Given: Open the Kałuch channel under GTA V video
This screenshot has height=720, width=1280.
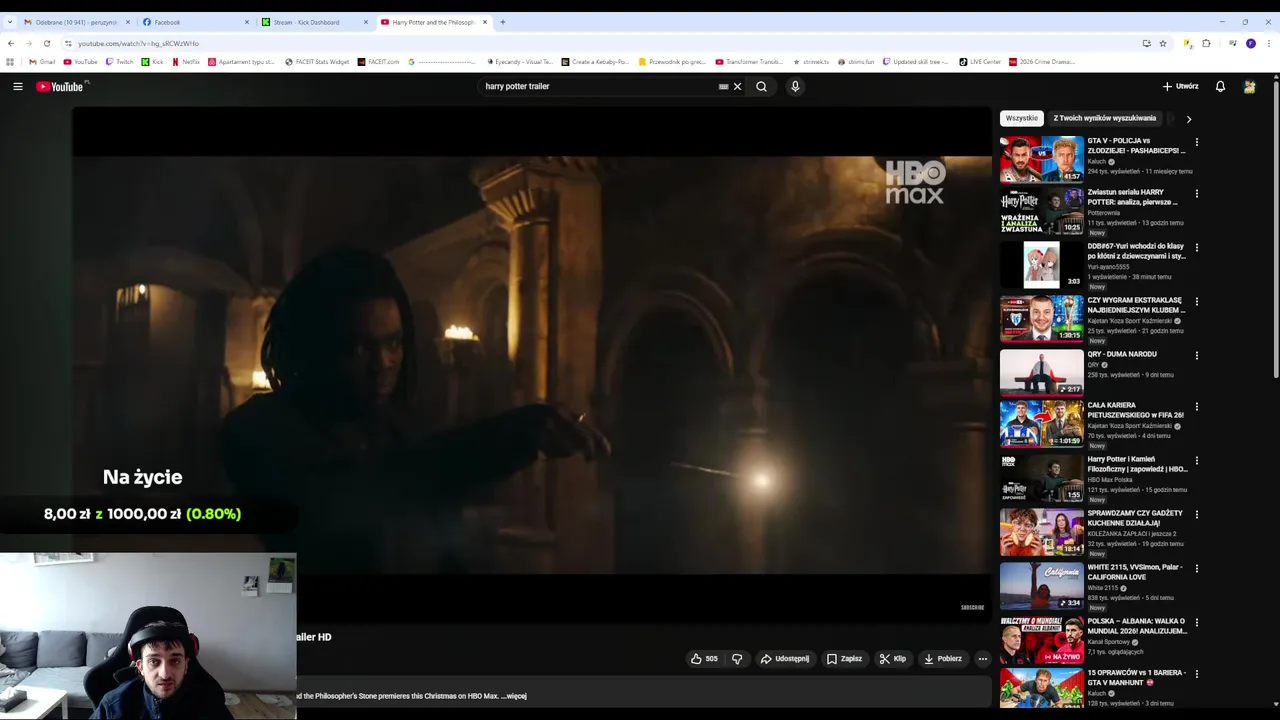Looking at the screenshot, I should (1097, 161).
